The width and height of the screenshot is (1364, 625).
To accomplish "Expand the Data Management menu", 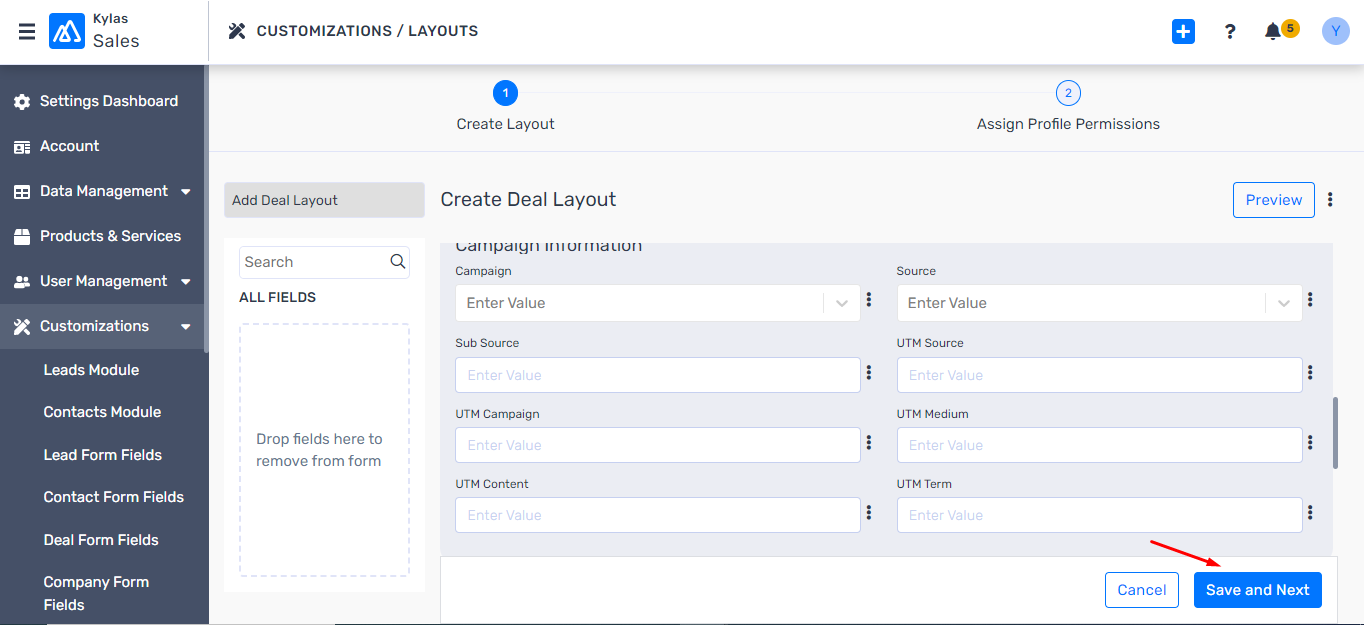I will point(186,191).
